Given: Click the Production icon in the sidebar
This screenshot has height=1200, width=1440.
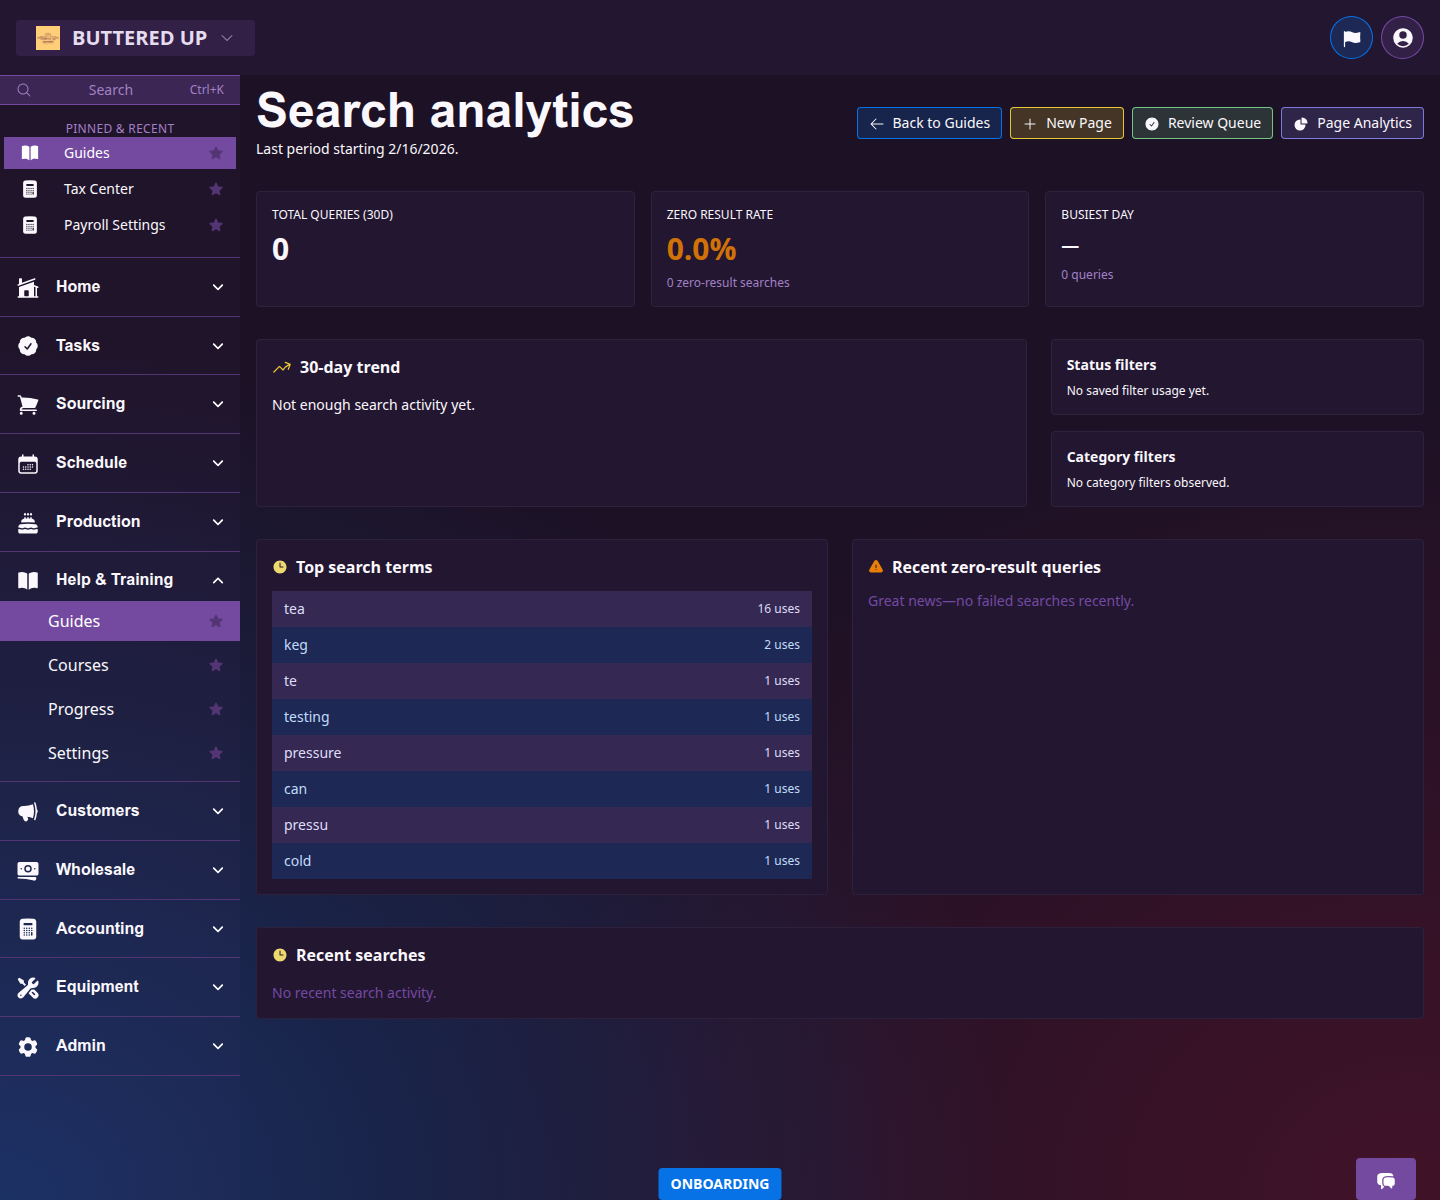Looking at the screenshot, I should (28, 521).
